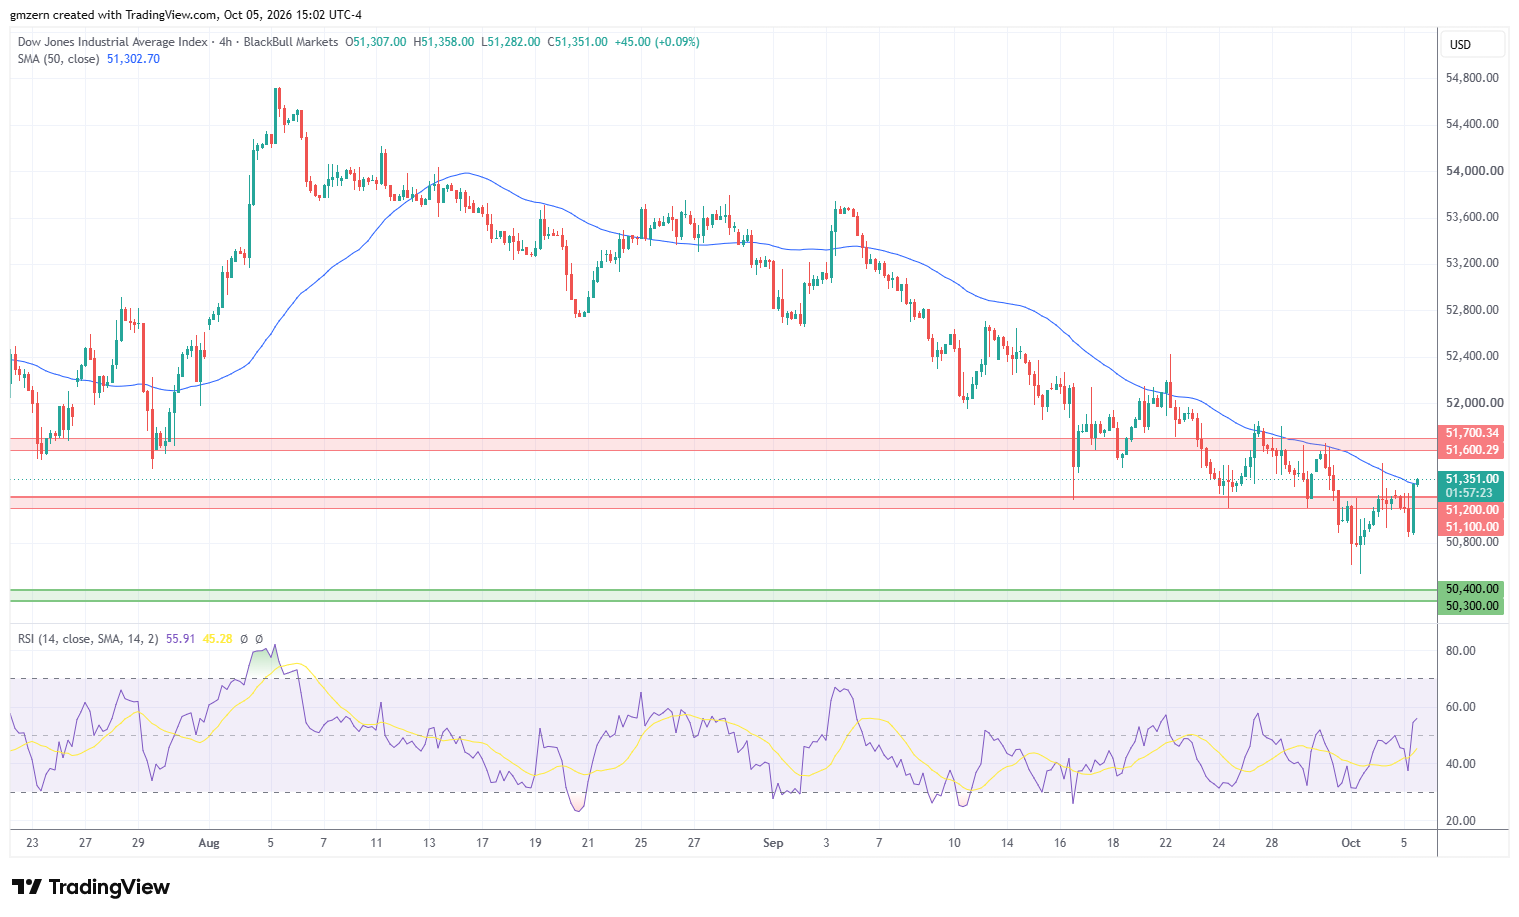Click the 50,800.00 price axis label
1519x917 pixels.
click(1472, 542)
